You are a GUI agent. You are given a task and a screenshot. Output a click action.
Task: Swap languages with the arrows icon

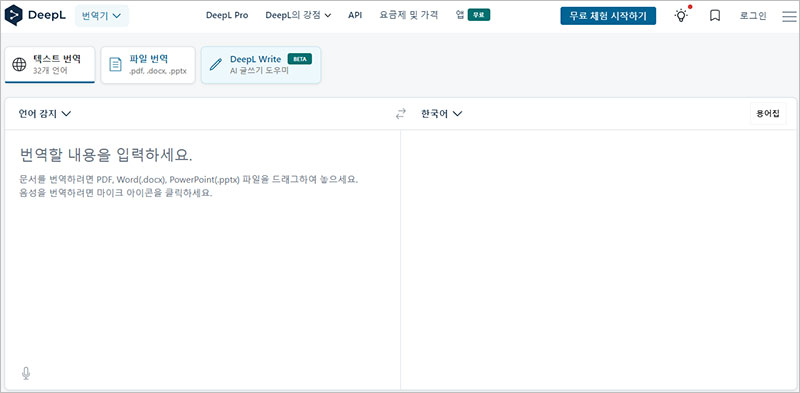coord(401,114)
